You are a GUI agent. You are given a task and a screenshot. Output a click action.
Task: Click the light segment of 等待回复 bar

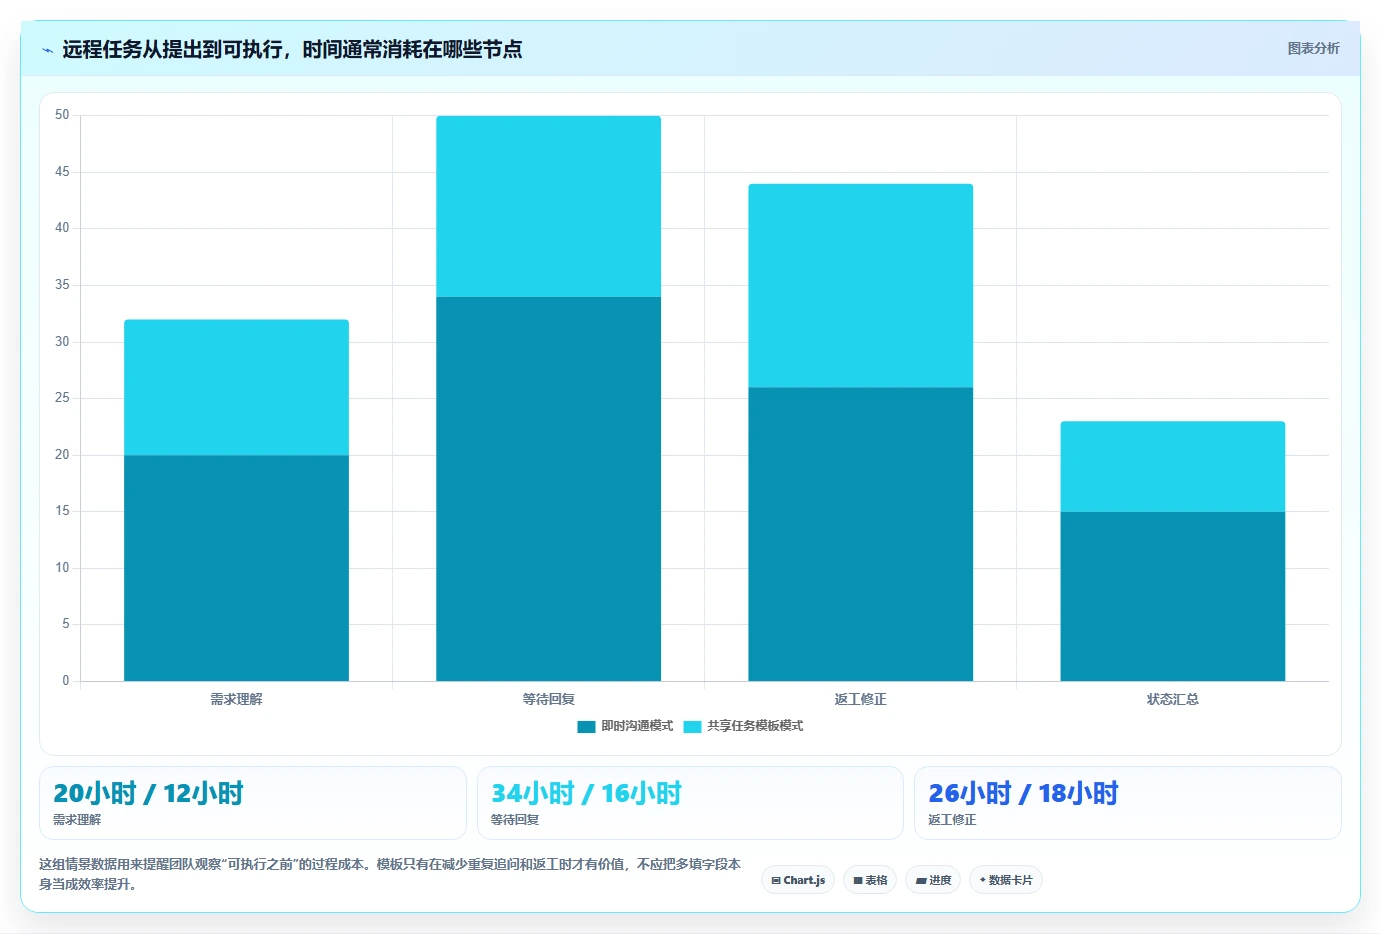(548, 206)
